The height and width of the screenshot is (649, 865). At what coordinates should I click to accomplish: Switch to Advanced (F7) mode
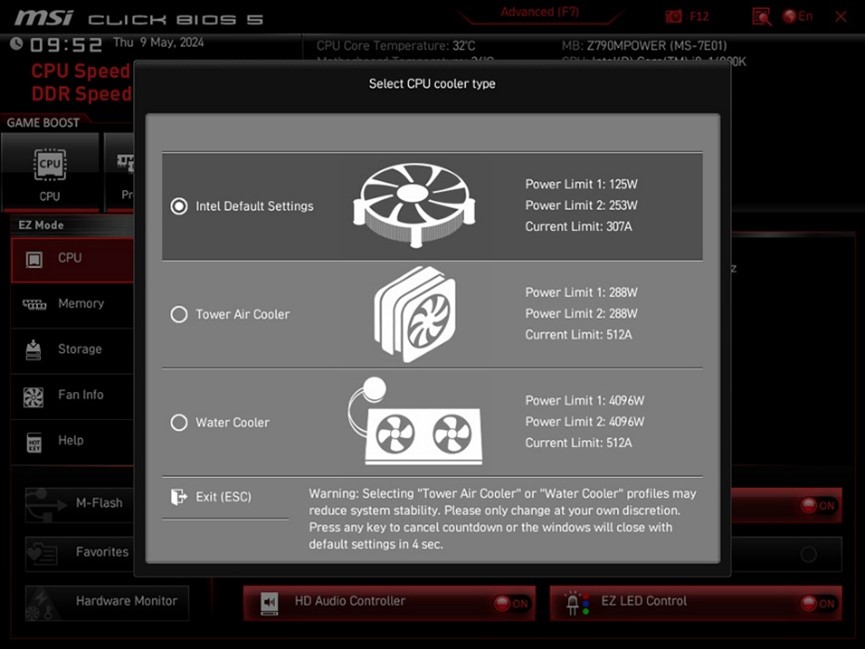pos(540,13)
